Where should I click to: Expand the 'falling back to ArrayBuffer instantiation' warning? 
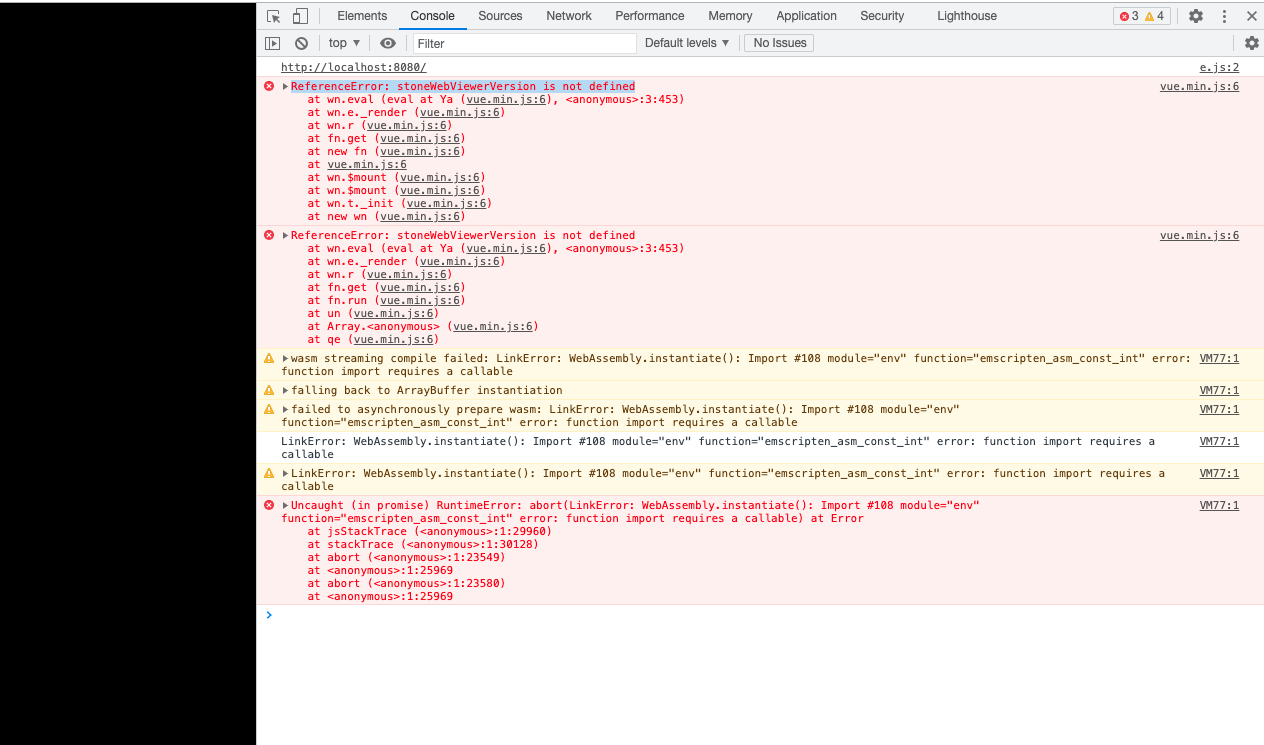(x=285, y=391)
